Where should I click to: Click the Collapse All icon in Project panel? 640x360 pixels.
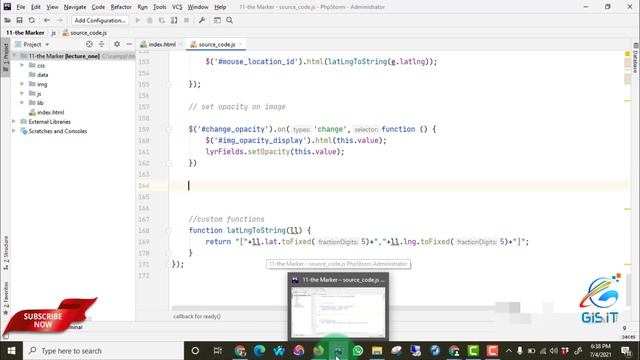[x=102, y=44]
